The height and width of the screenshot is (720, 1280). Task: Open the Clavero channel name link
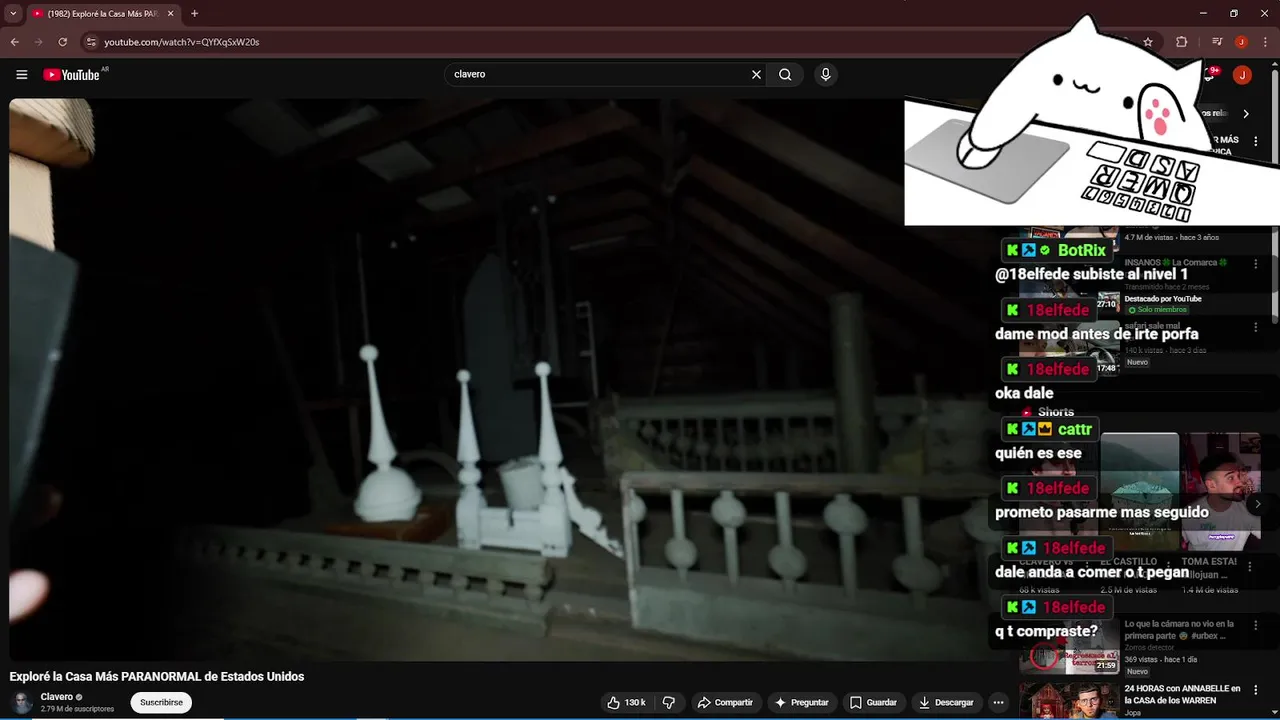[x=57, y=696]
